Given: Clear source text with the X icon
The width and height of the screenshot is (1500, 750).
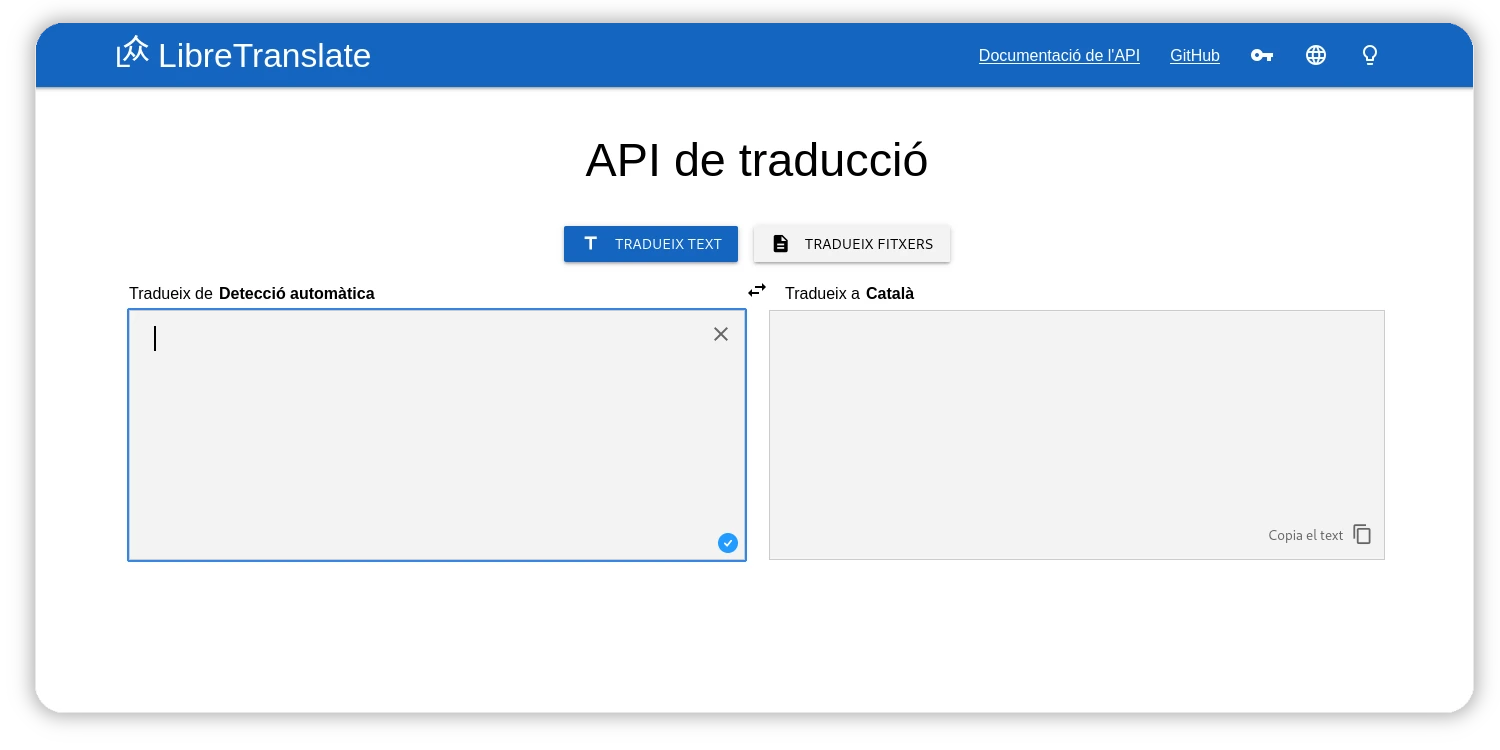Looking at the screenshot, I should pyautogui.click(x=721, y=334).
